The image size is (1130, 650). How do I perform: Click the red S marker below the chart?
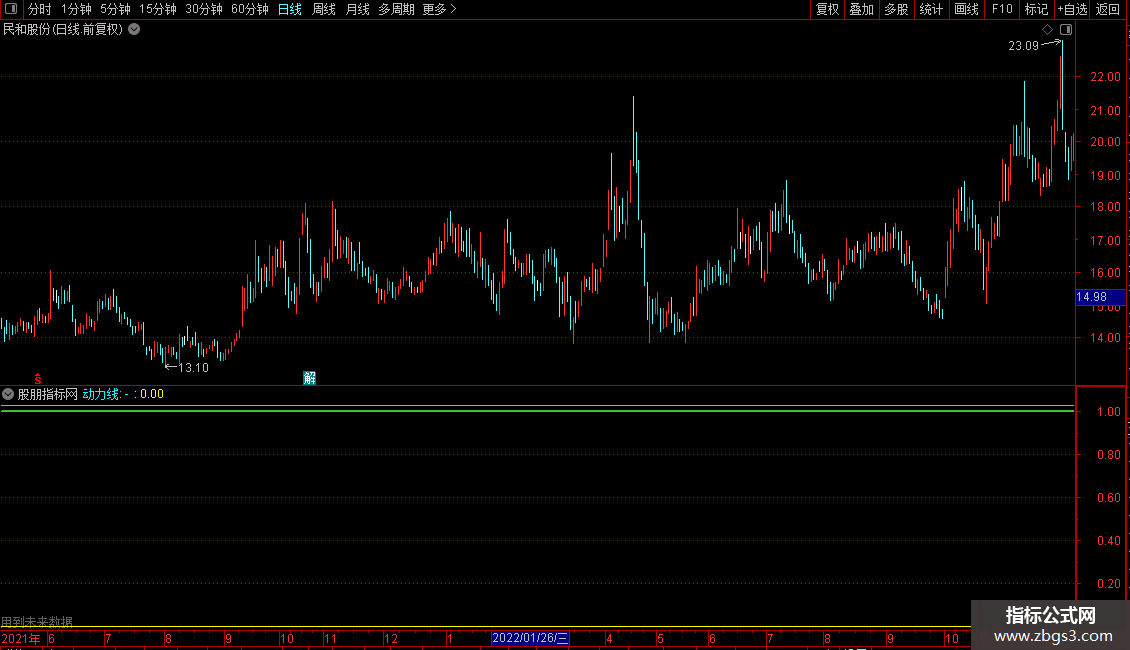[x=38, y=379]
